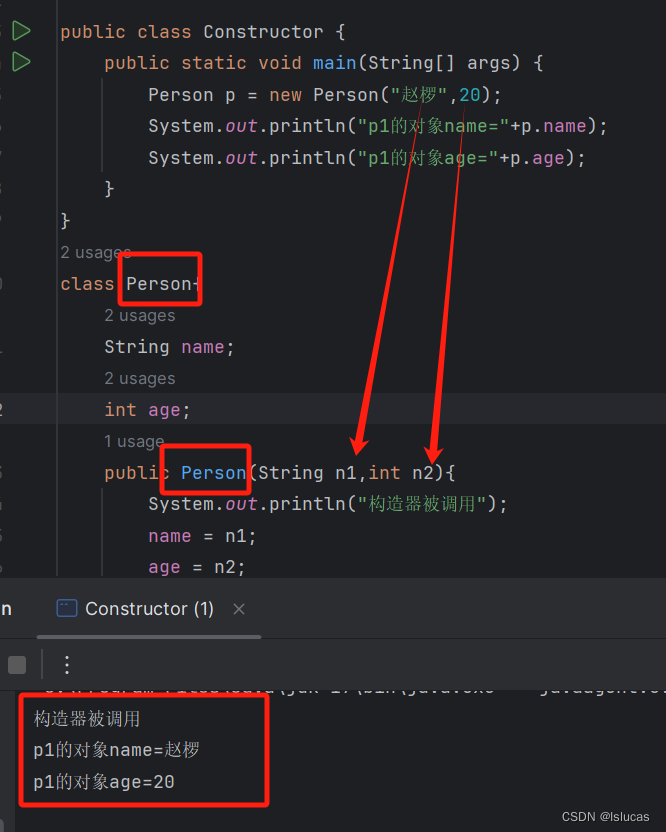666x832 pixels.
Task: Click console output 'p1的对象name=赵椤'
Action: point(117,750)
